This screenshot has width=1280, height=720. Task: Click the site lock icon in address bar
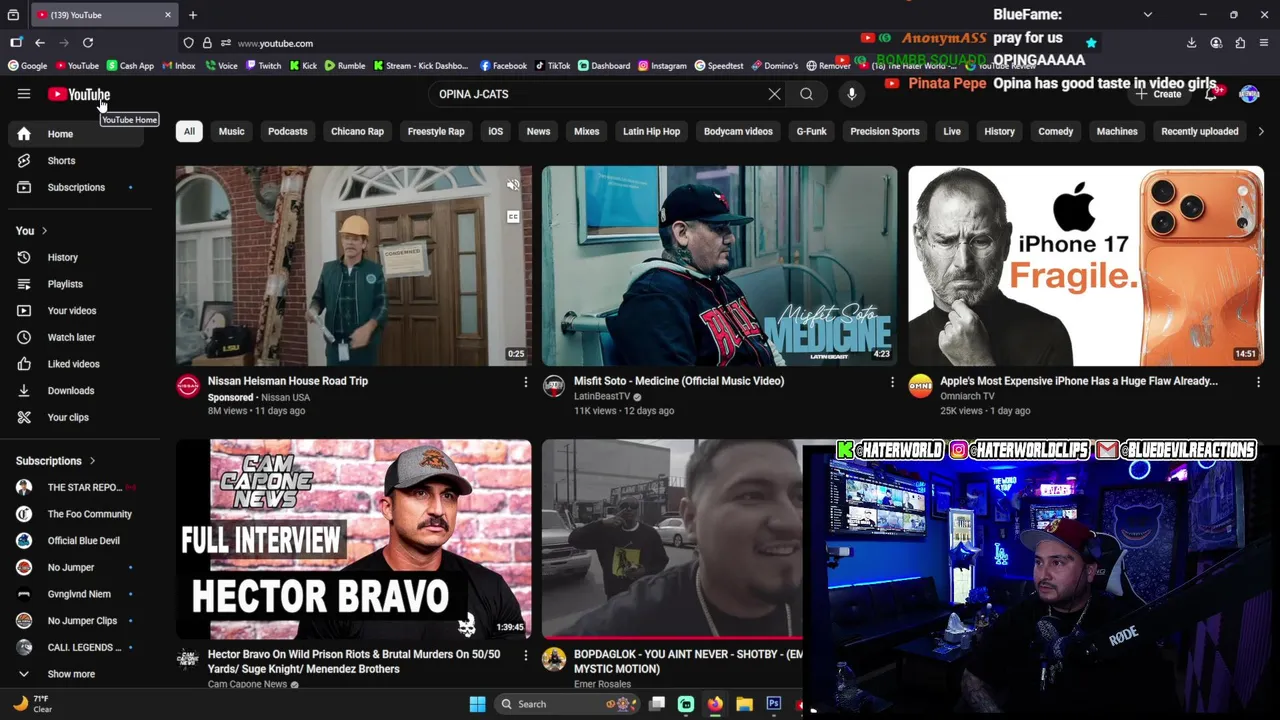[207, 43]
